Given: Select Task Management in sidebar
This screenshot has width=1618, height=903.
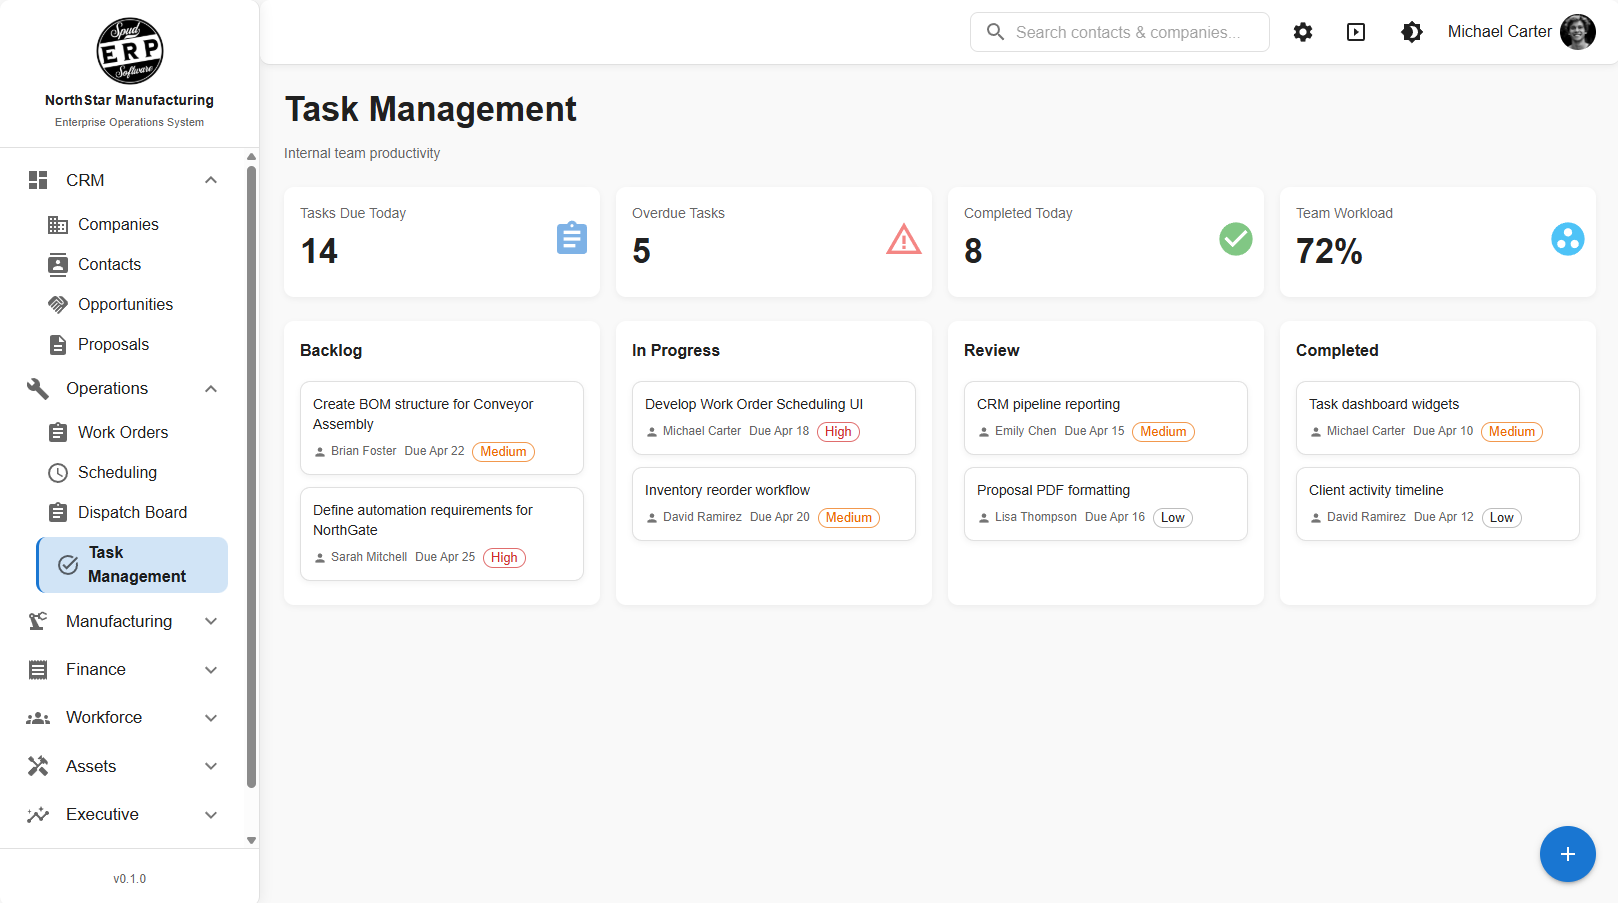Looking at the screenshot, I should (x=132, y=565).
